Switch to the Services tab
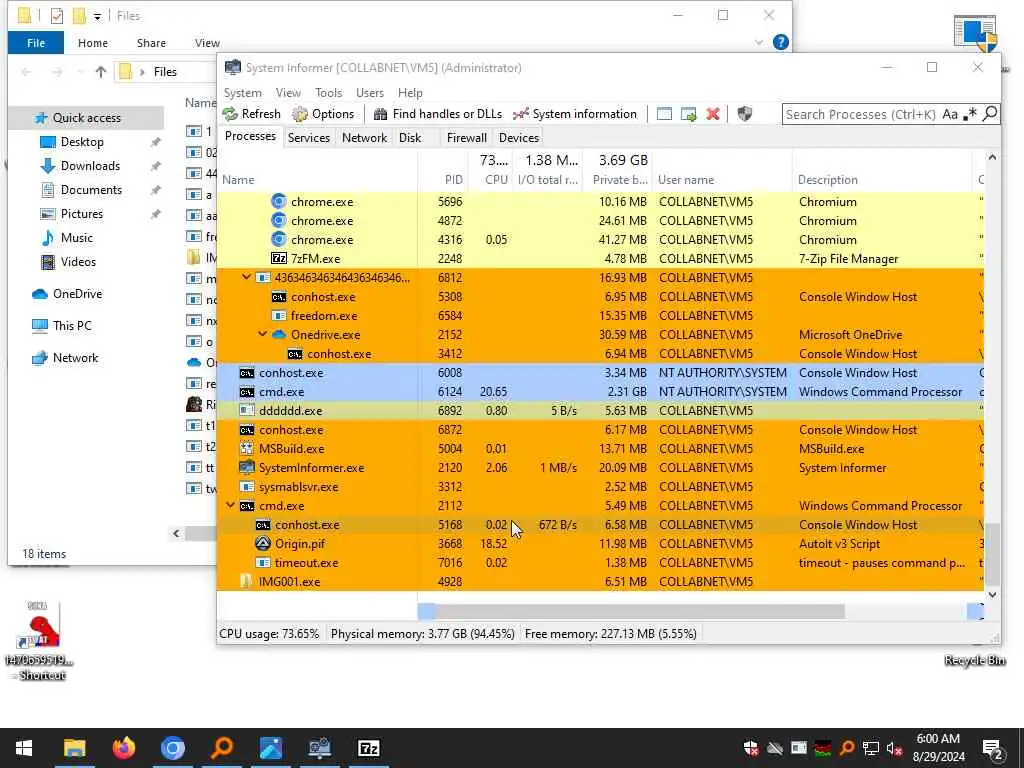 click(309, 138)
